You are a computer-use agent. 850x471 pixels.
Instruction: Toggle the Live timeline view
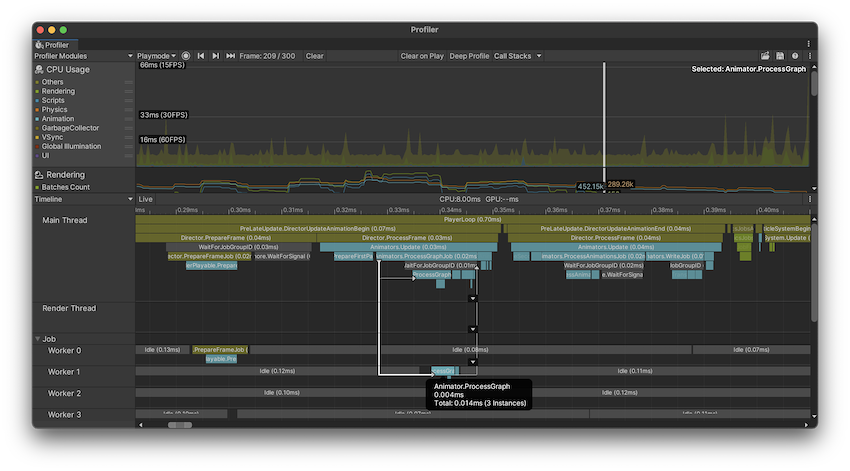[x=146, y=199]
